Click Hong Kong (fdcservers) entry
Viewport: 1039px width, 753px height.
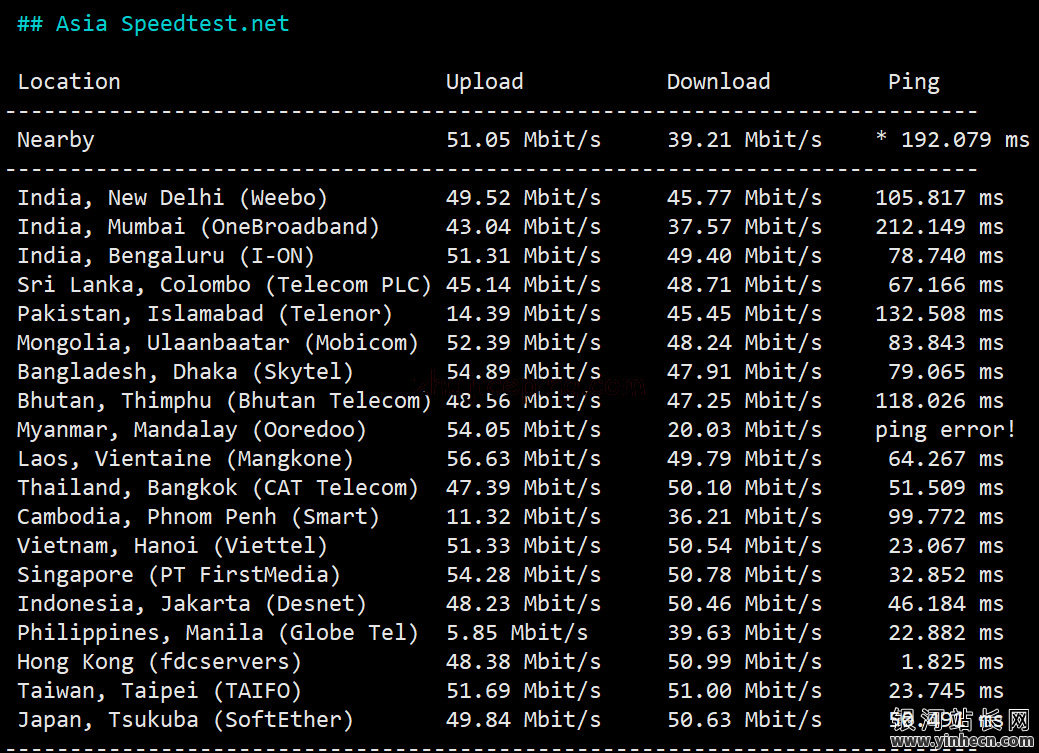(159, 662)
